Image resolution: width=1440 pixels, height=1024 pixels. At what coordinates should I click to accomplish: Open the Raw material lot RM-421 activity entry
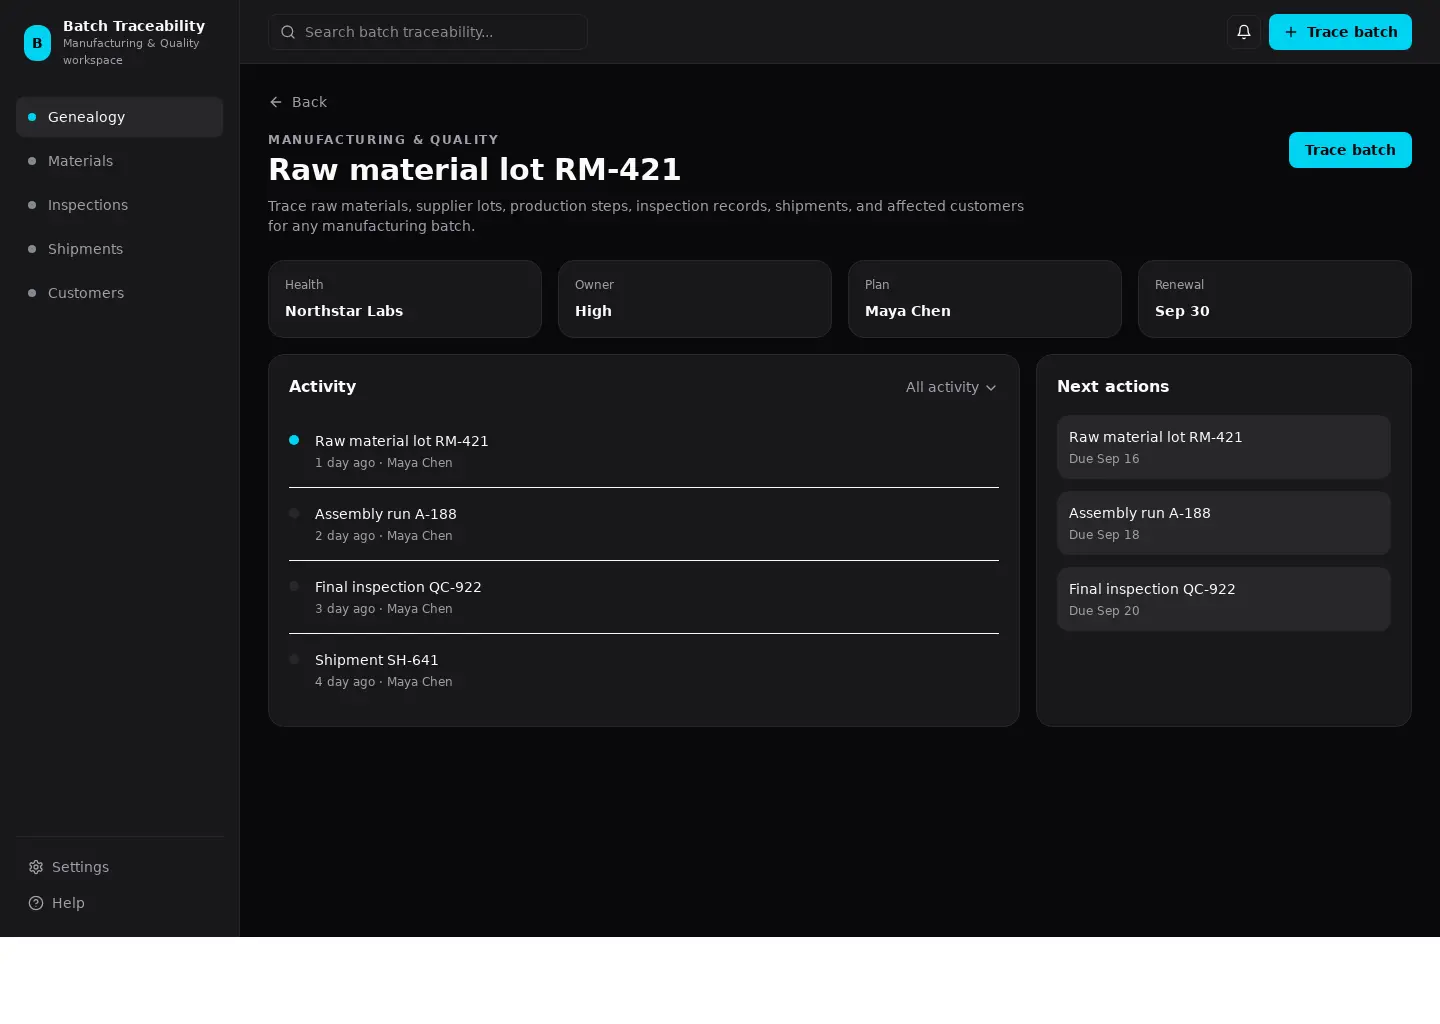click(644, 451)
